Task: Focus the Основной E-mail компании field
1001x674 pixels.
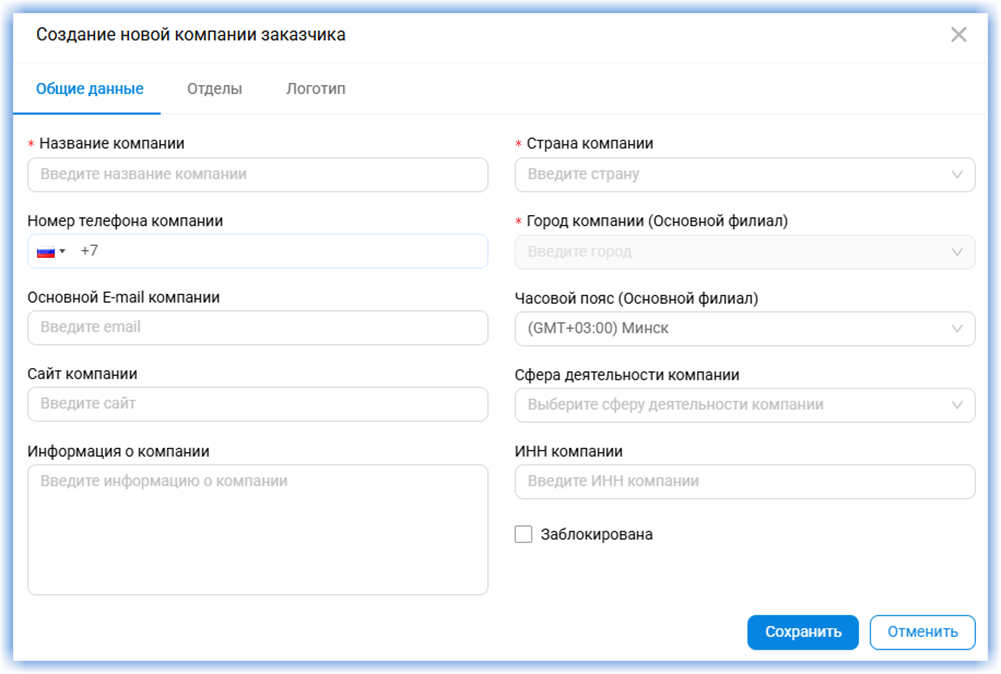Action: (257, 328)
